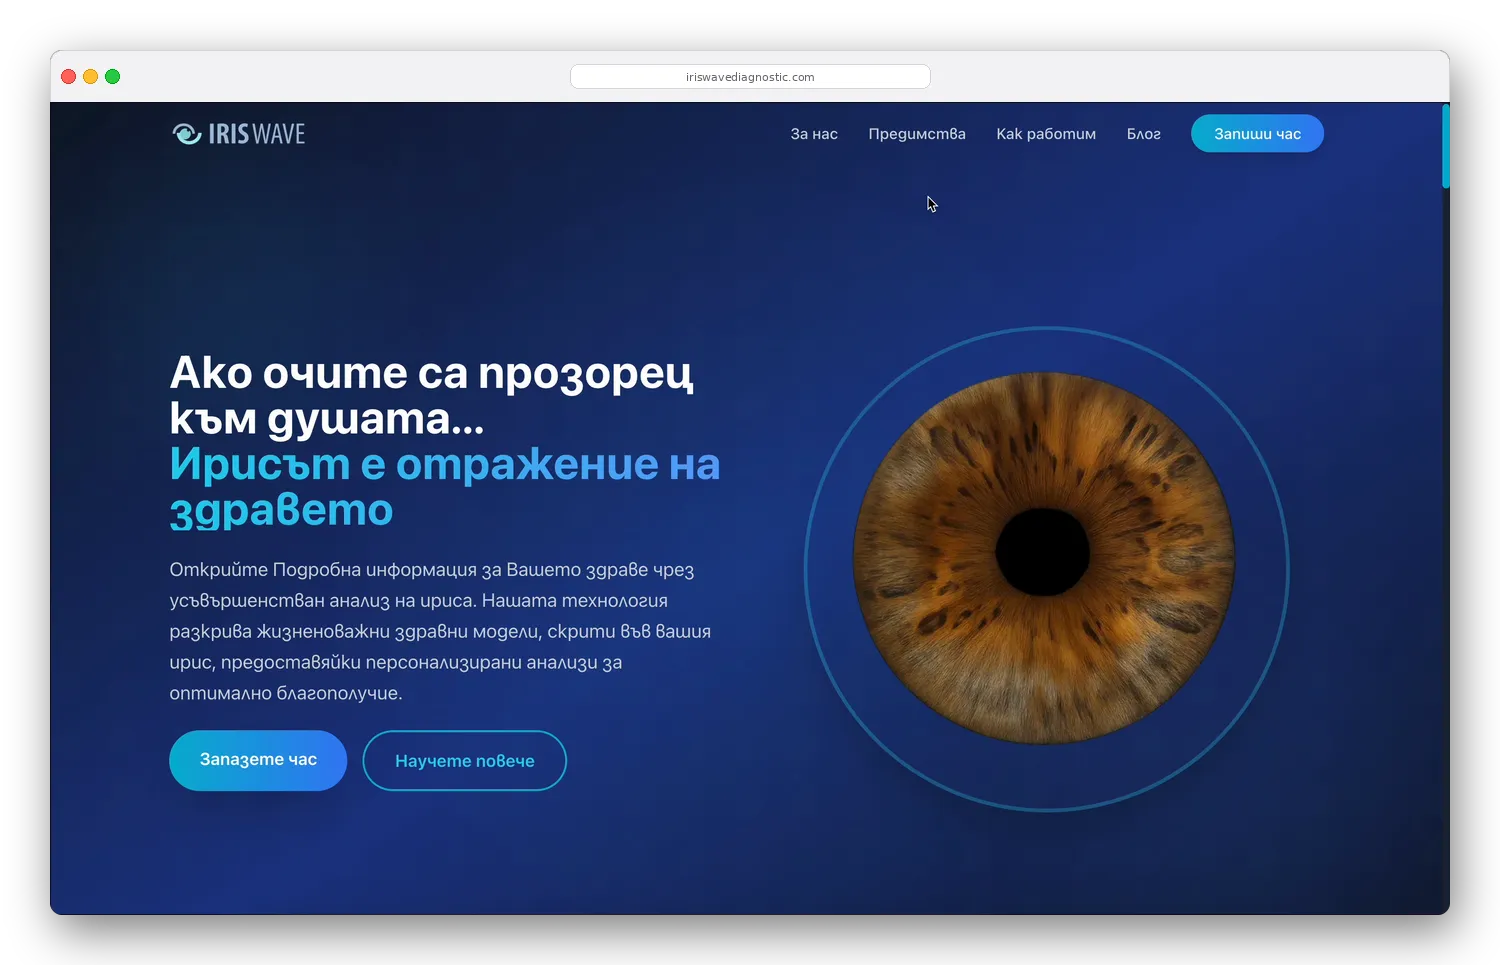The width and height of the screenshot is (1500, 965).
Task: Click the Запазете час button
Action: [258, 760]
